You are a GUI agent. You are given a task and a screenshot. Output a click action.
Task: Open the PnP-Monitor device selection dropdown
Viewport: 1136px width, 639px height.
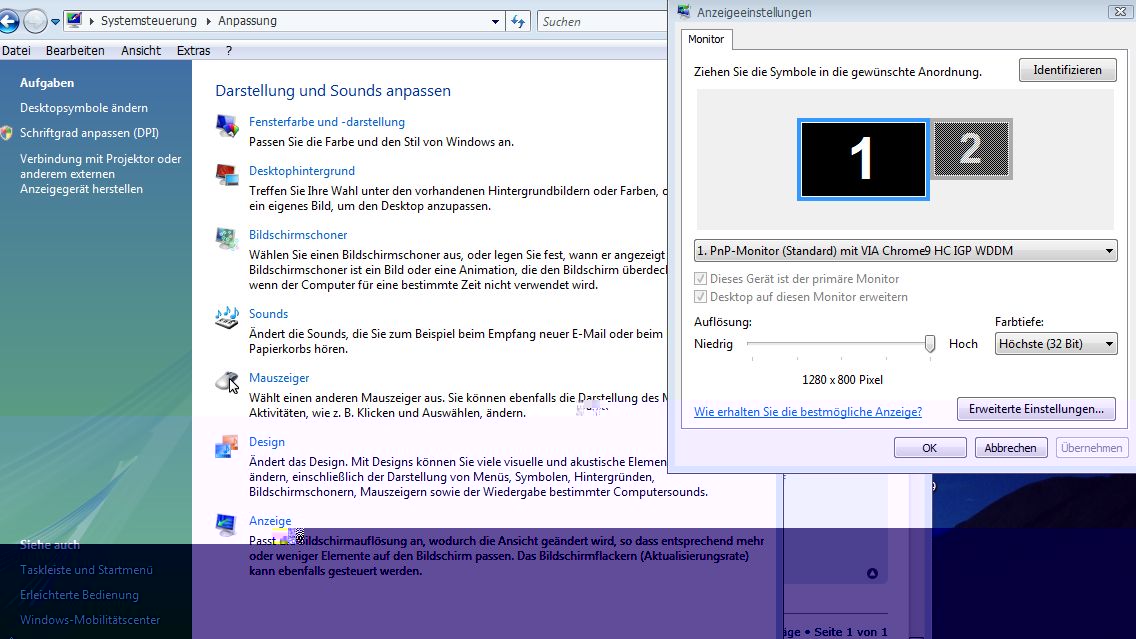point(905,251)
